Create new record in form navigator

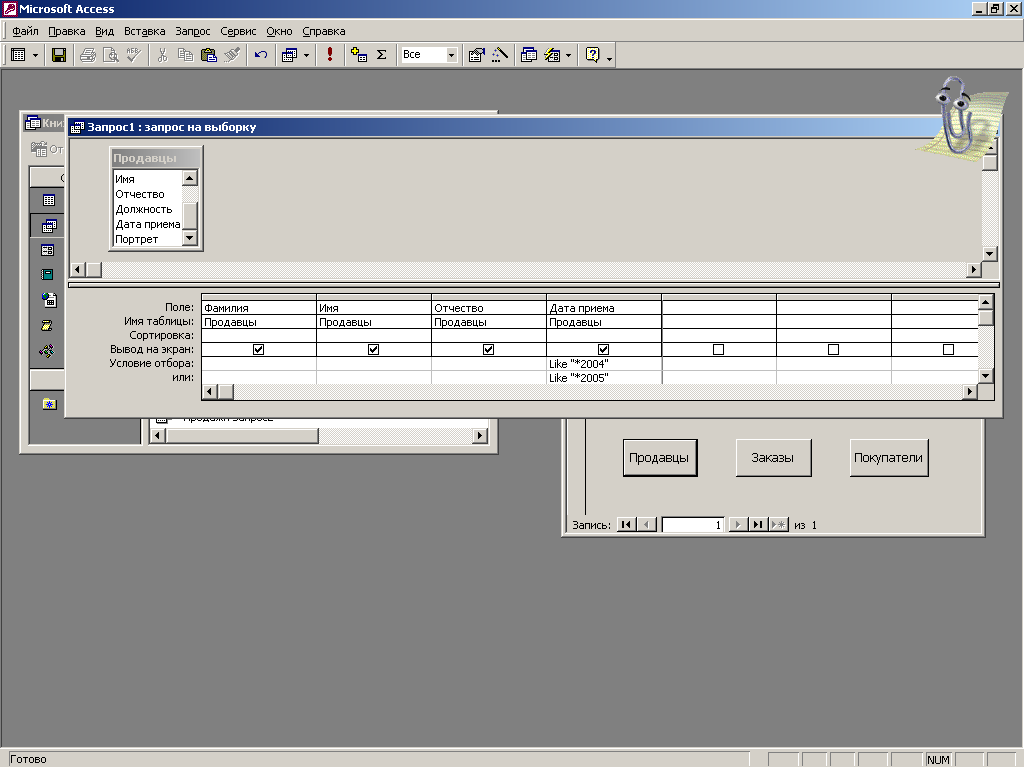[x=778, y=524]
